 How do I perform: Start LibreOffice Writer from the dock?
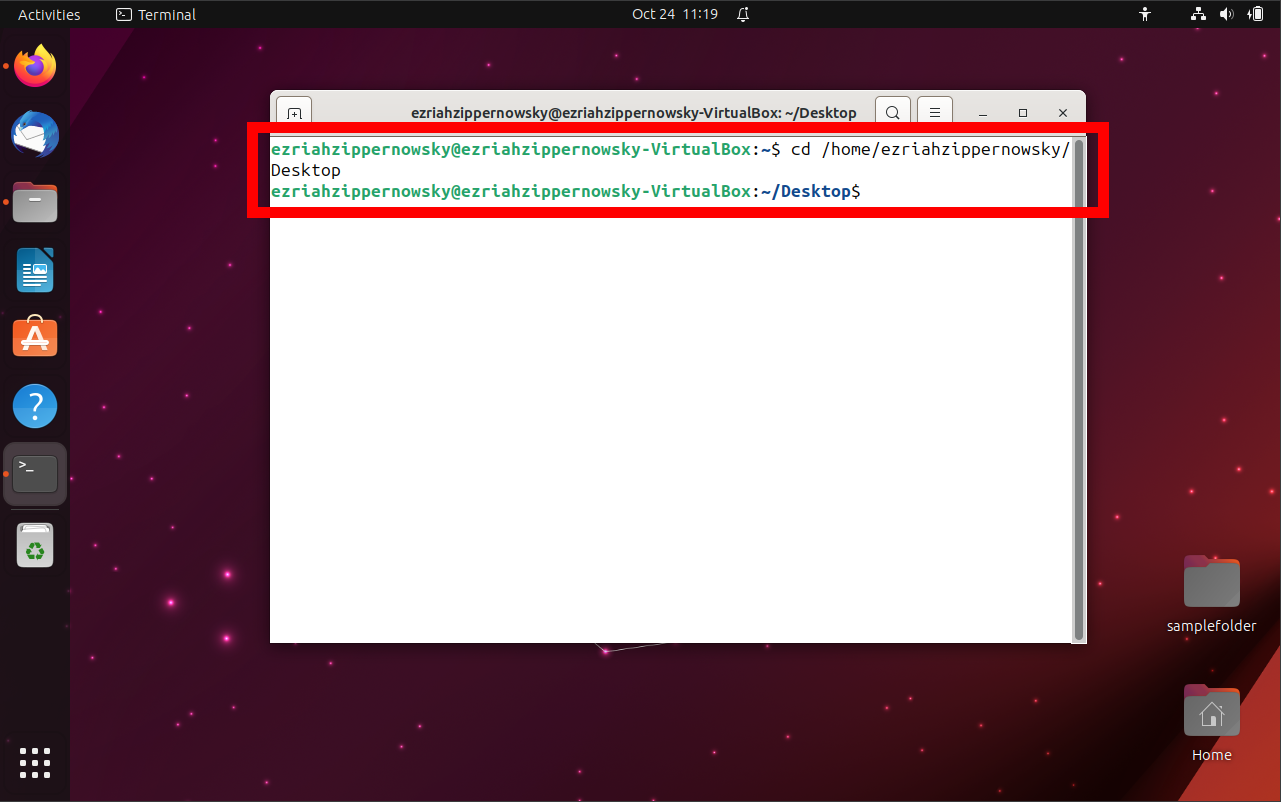tap(35, 270)
